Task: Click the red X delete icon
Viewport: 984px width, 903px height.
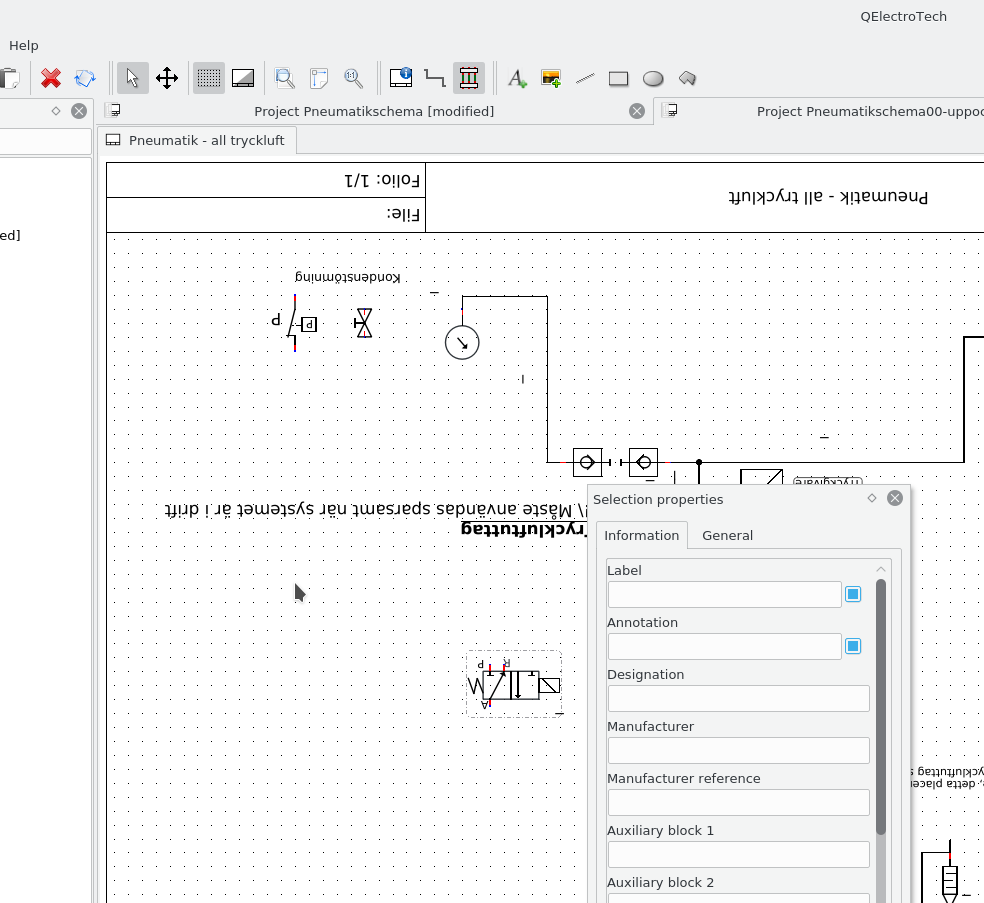Action: [x=51, y=78]
